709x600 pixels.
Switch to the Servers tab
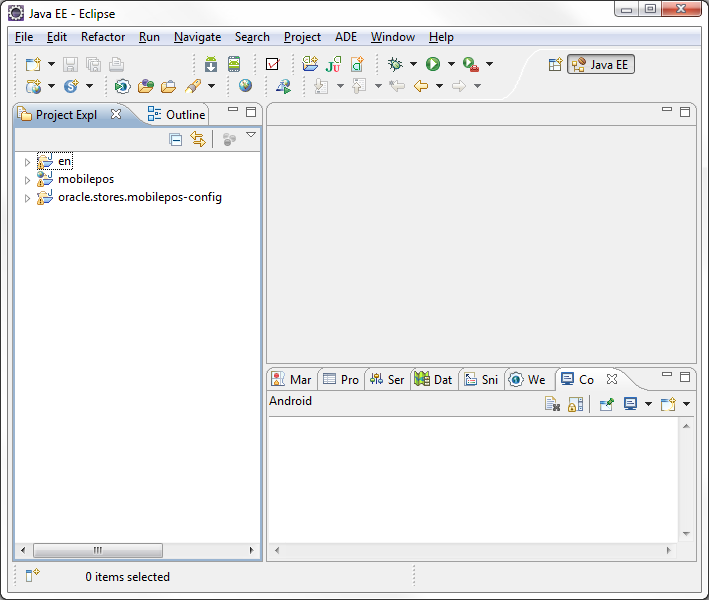coord(387,379)
